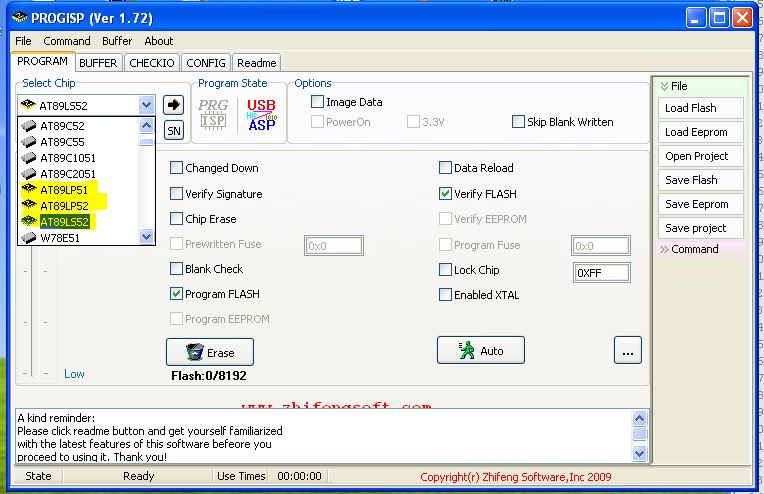764x494 pixels.
Task: Click the SN button
Action: pyautogui.click(x=173, y=130)
